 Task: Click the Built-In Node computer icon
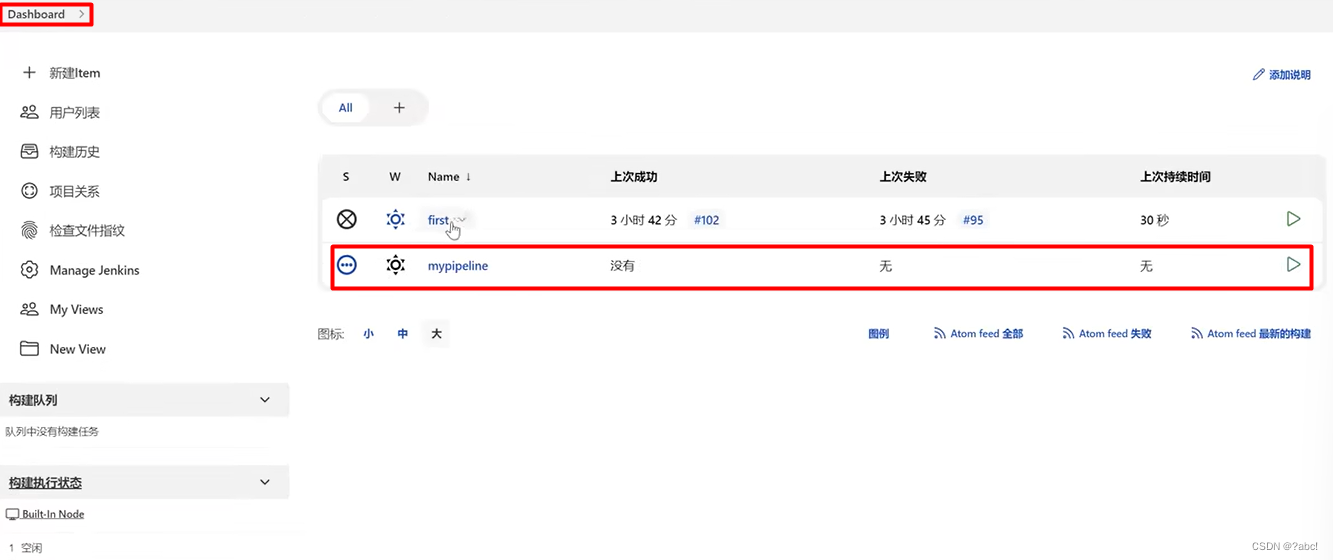12,514
